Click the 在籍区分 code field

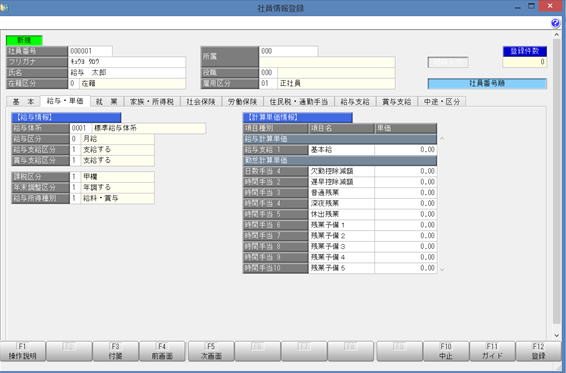[73, 83]
